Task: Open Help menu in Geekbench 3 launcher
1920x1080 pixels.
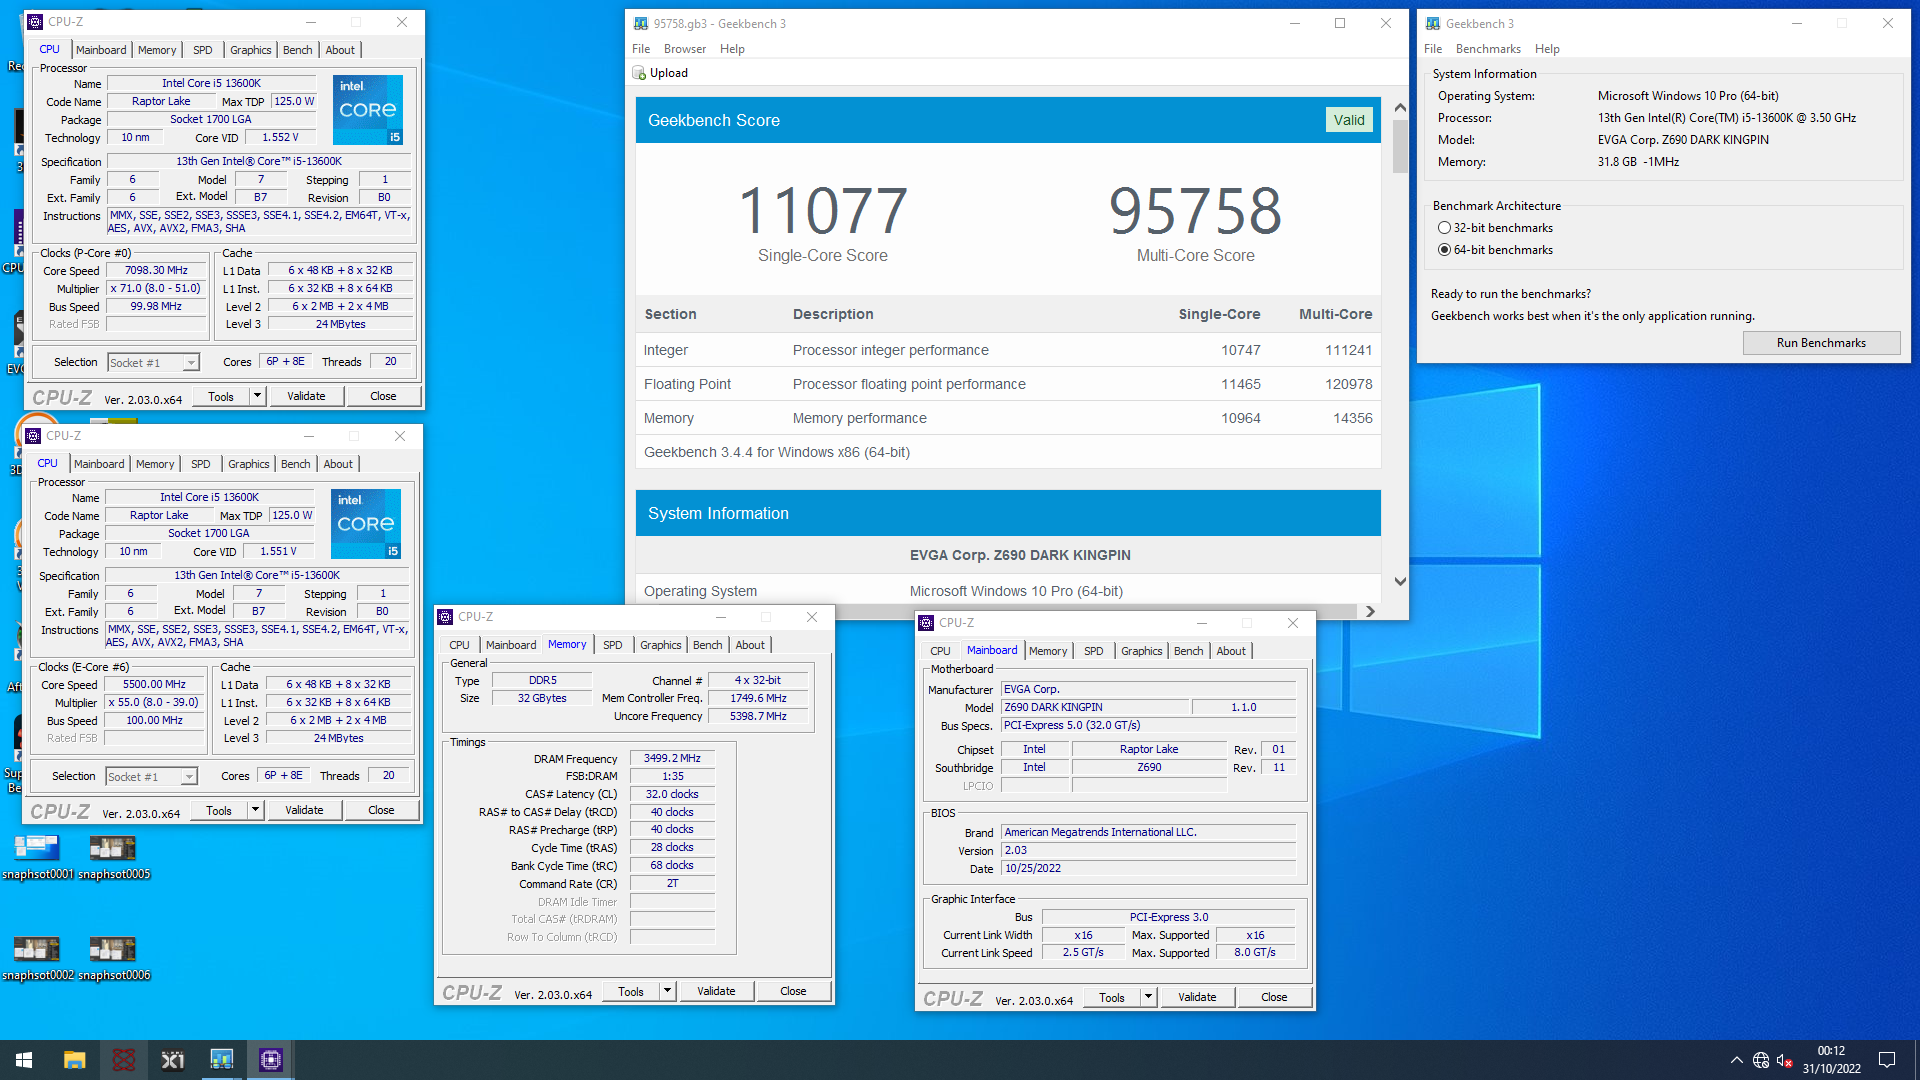Action: (1547, 49)
